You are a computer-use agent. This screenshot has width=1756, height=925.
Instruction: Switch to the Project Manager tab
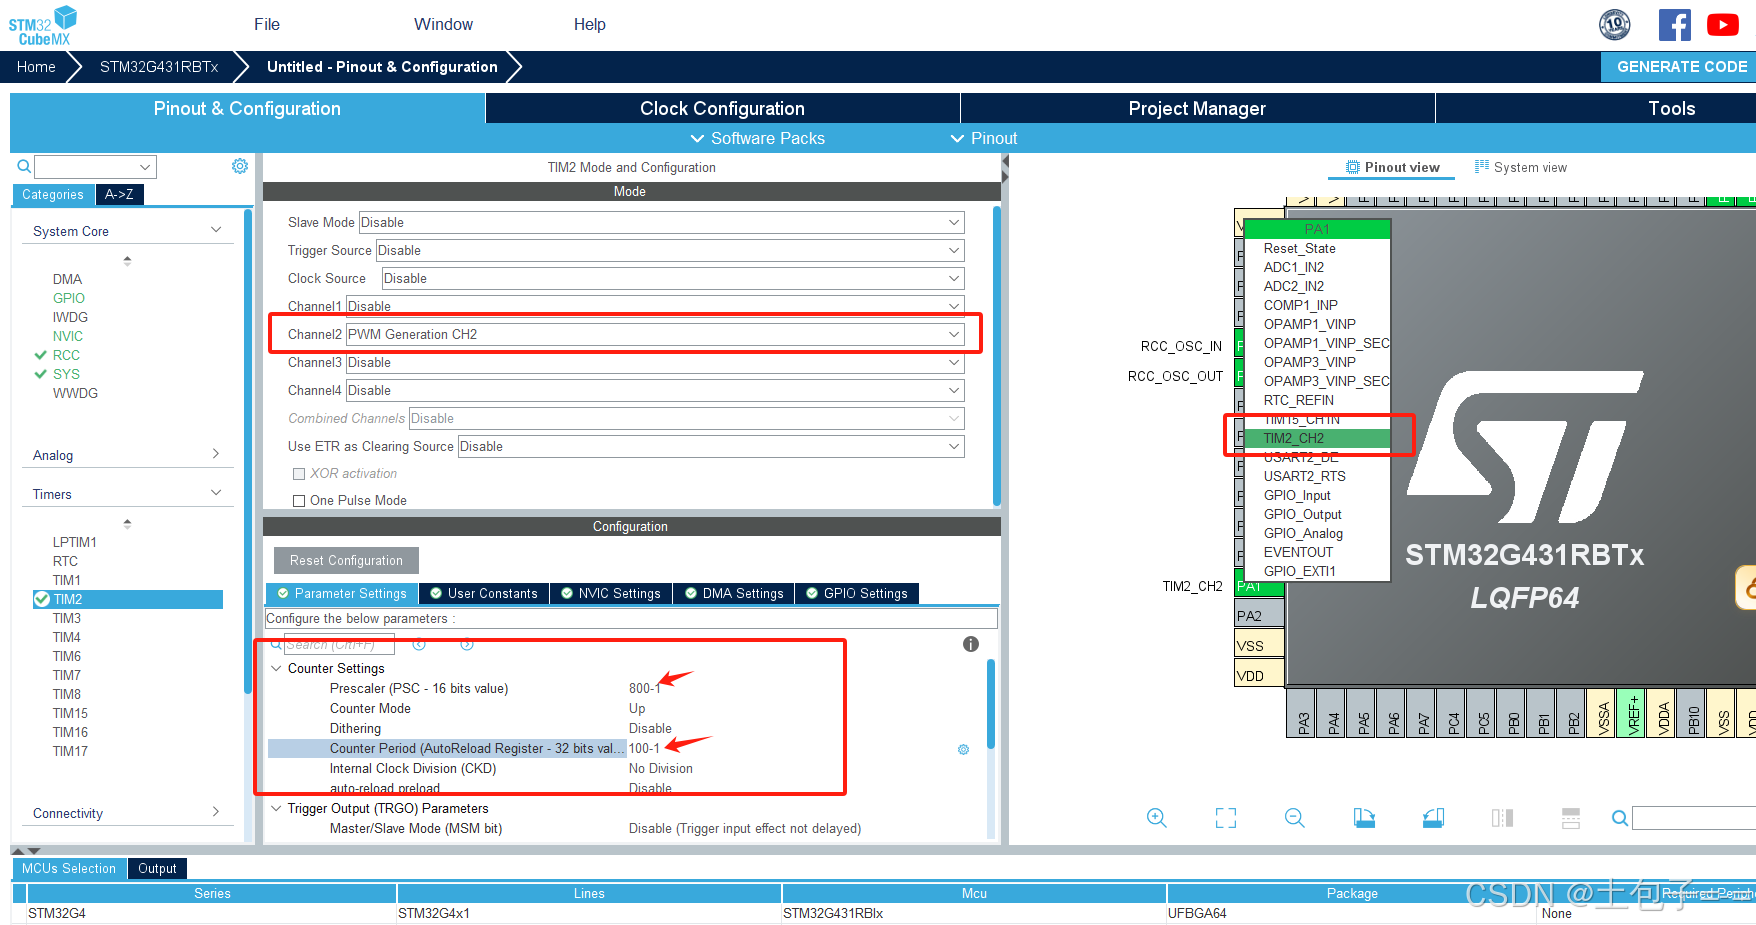pyautogui.click(x=1197, y=108)
